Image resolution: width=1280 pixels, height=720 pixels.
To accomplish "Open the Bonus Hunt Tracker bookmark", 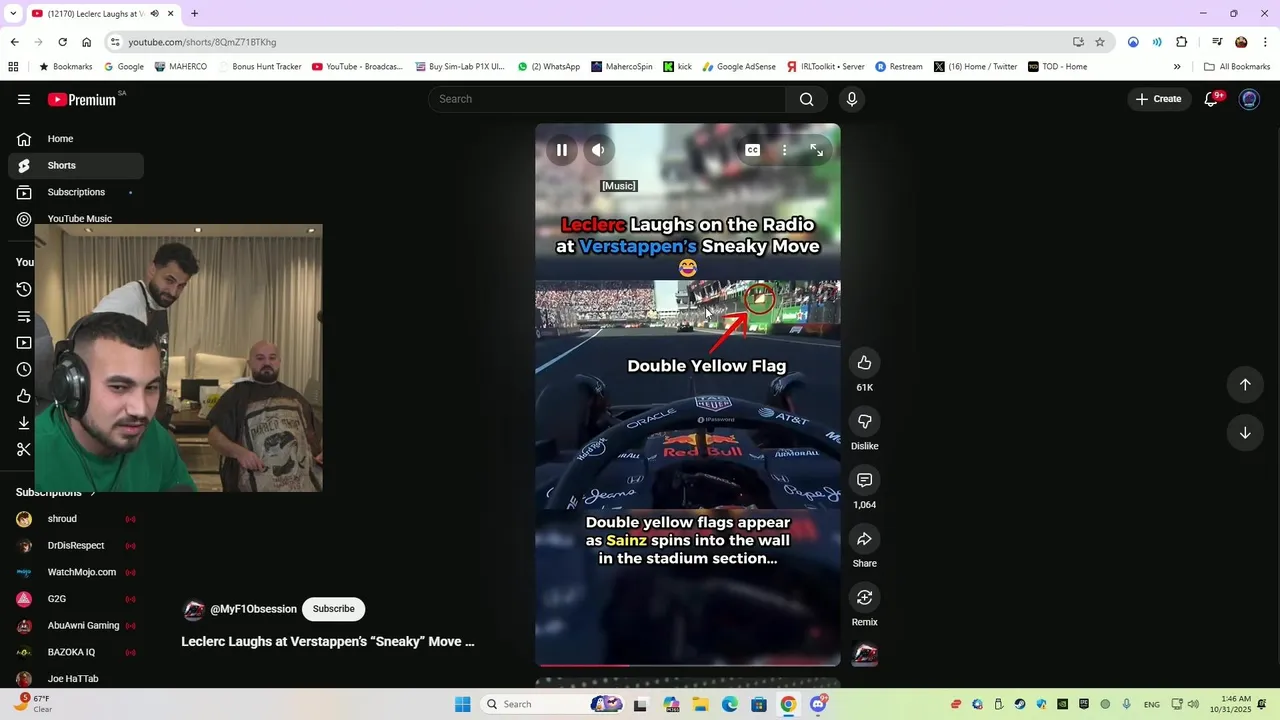I will click(x=259, y=67).
